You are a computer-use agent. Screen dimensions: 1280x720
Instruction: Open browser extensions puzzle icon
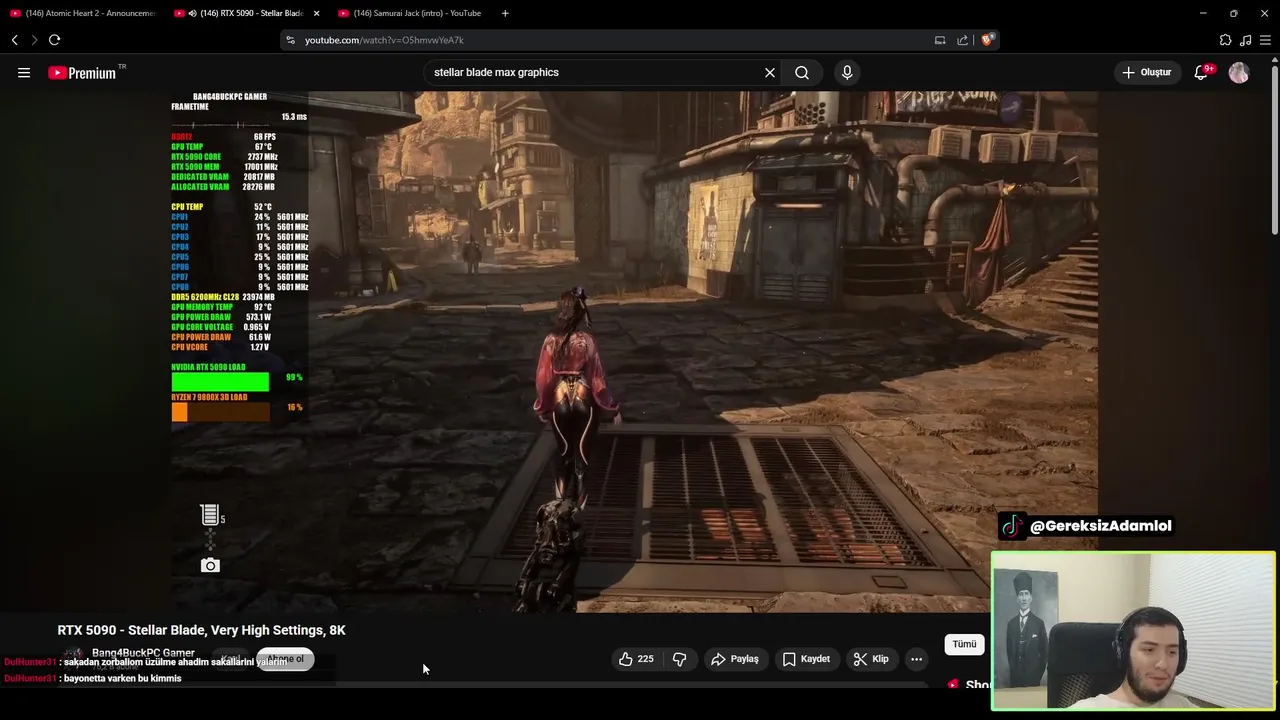coord(1225,40)
